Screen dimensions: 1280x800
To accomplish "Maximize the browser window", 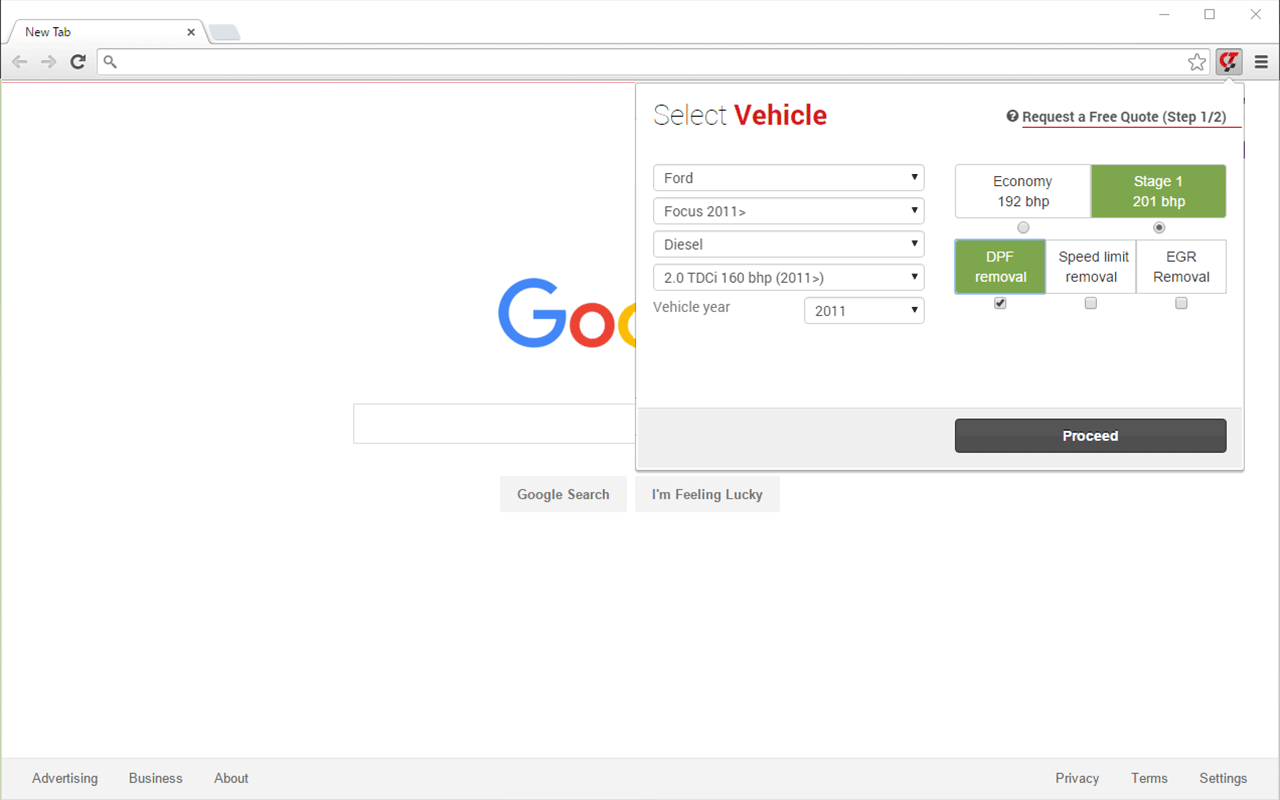I will [1210, 14].
